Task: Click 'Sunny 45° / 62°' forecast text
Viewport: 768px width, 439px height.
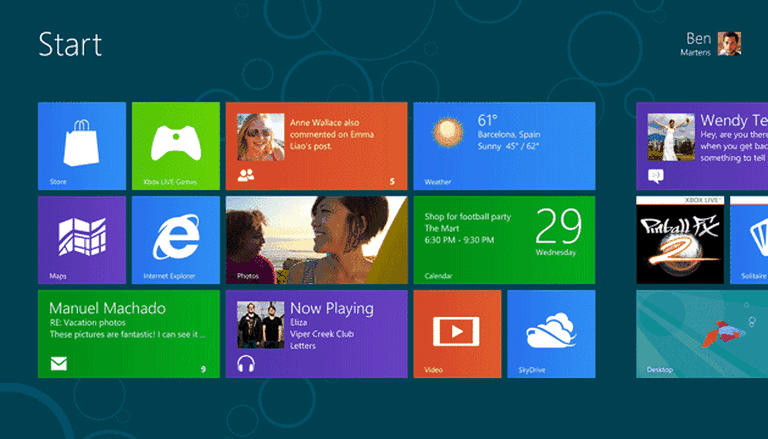Action: pyautogui.click(x=508, y=146)
